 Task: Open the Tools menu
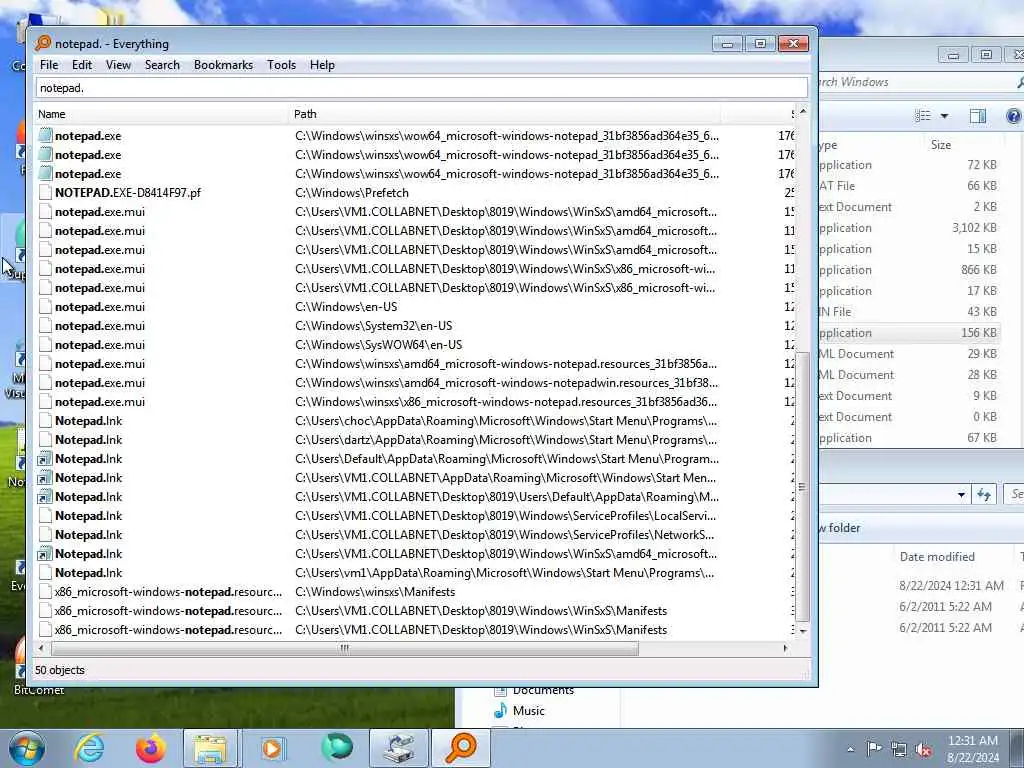[281, 65]
